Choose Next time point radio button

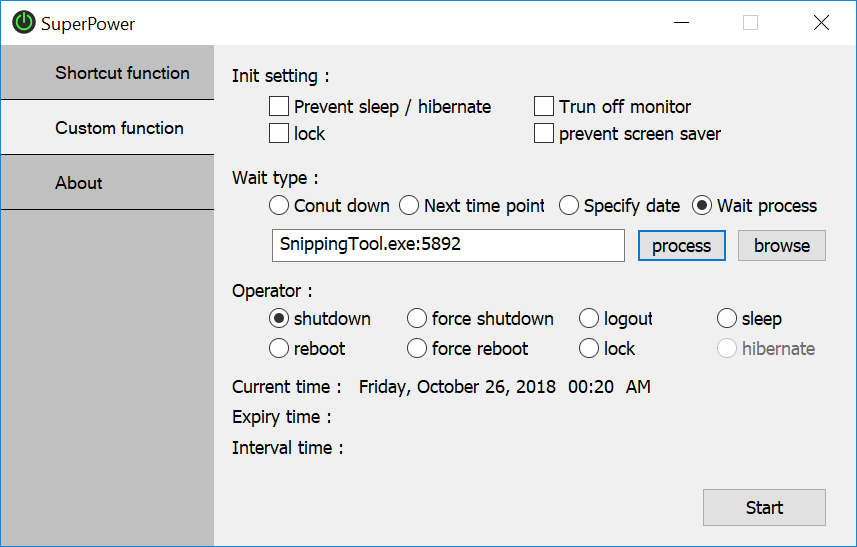(x=409, y=206)
